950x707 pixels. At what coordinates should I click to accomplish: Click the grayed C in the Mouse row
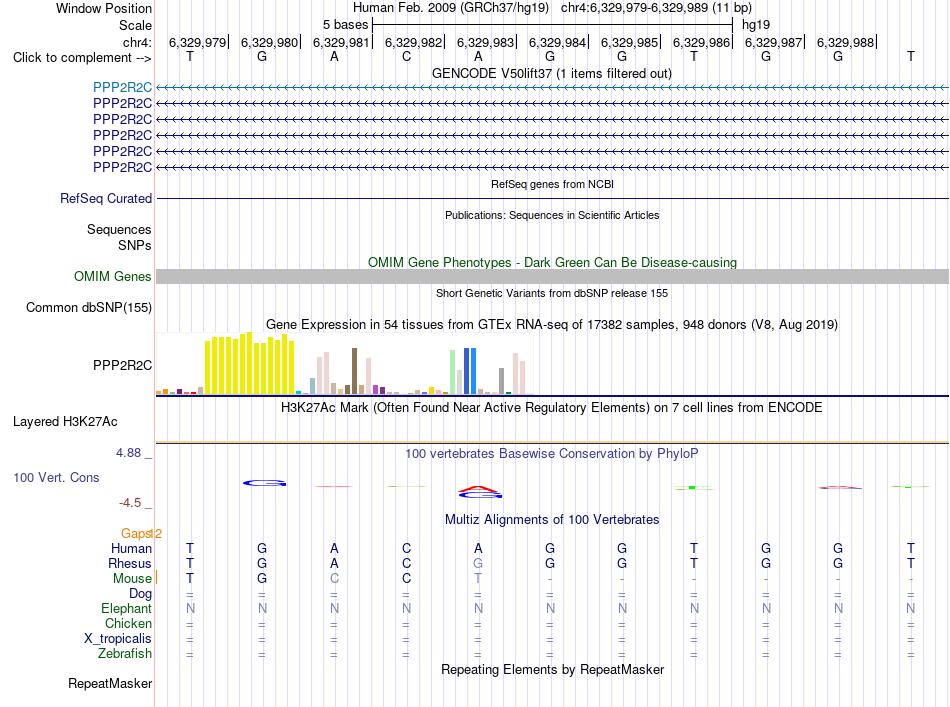coord(334,579)
